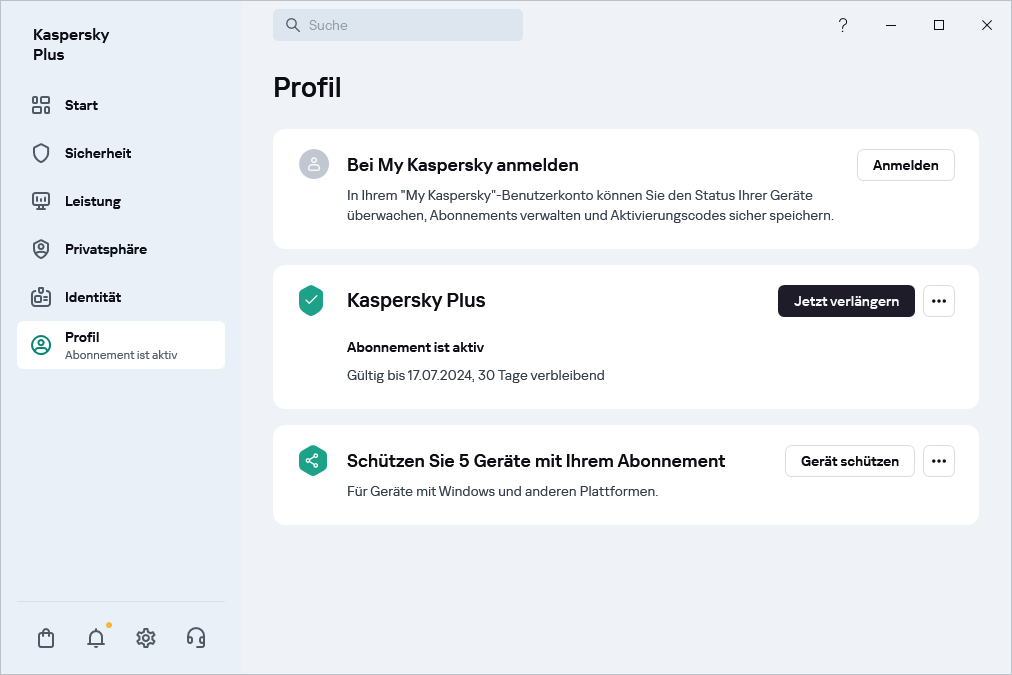Image resolution: width=1012 pixels, height=675 pixels.
Task: Open the notifications bell icon
Action: pyautogui.click(x=96, y=638)
